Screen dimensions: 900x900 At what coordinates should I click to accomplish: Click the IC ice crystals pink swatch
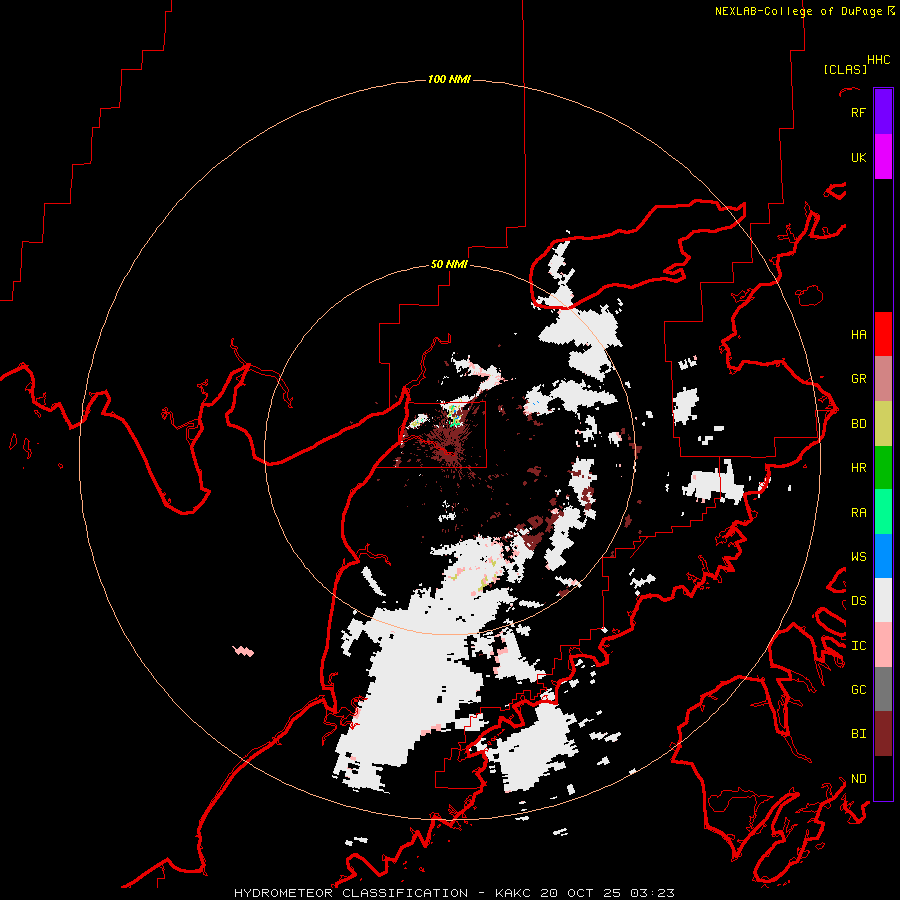click(x=883, y=645)
